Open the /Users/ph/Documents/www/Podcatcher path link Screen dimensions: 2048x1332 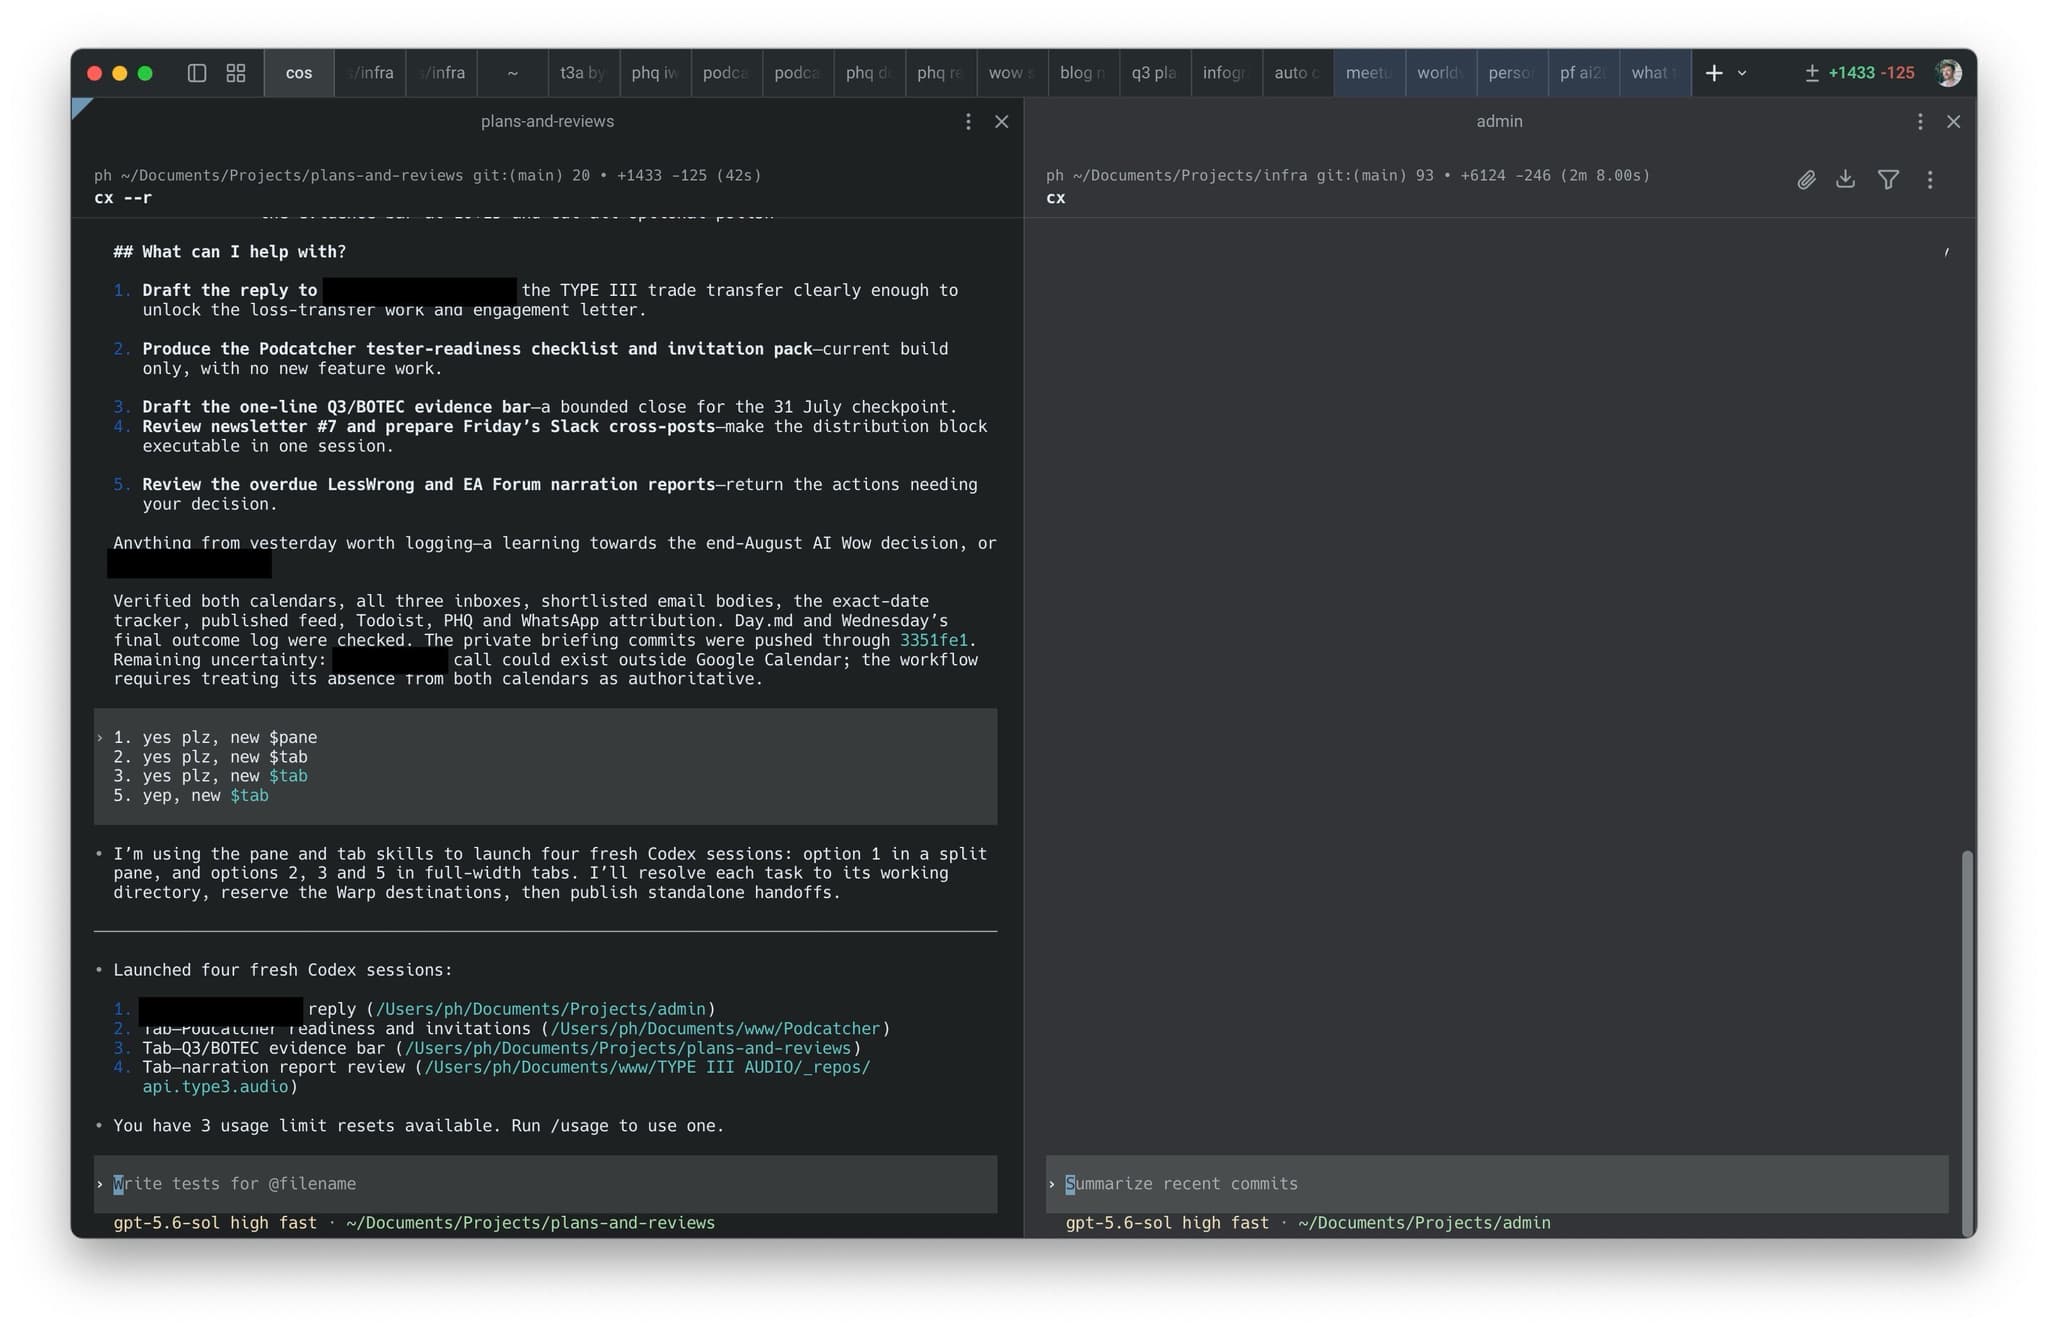[716, 1028]
